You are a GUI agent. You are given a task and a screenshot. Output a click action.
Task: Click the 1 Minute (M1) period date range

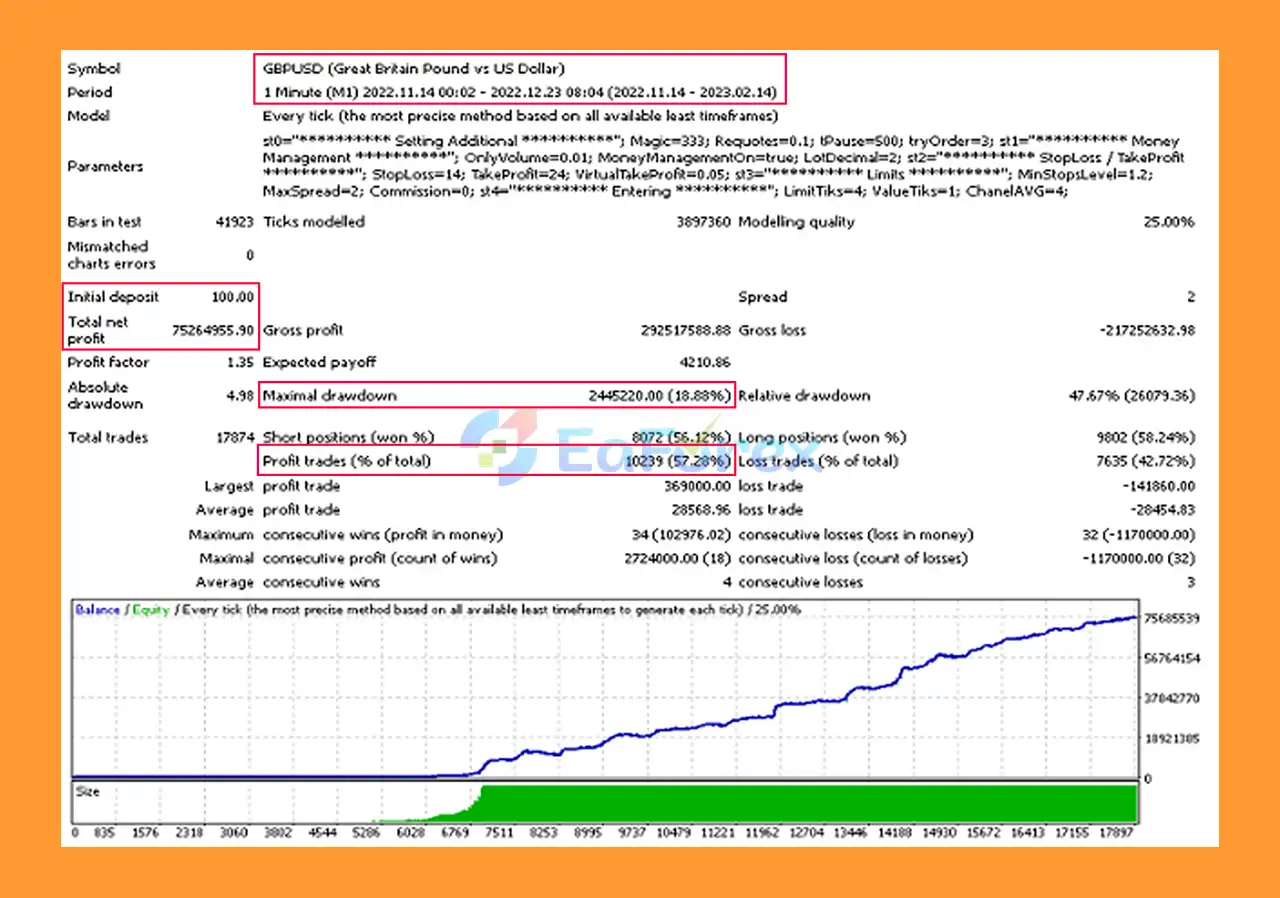click(x=519, y=92)
